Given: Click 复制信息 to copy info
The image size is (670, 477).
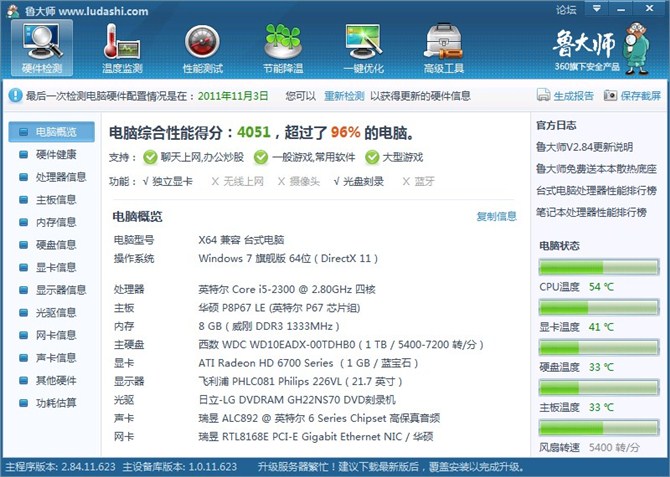Looking at the screenshot, I should coord(497,216).
